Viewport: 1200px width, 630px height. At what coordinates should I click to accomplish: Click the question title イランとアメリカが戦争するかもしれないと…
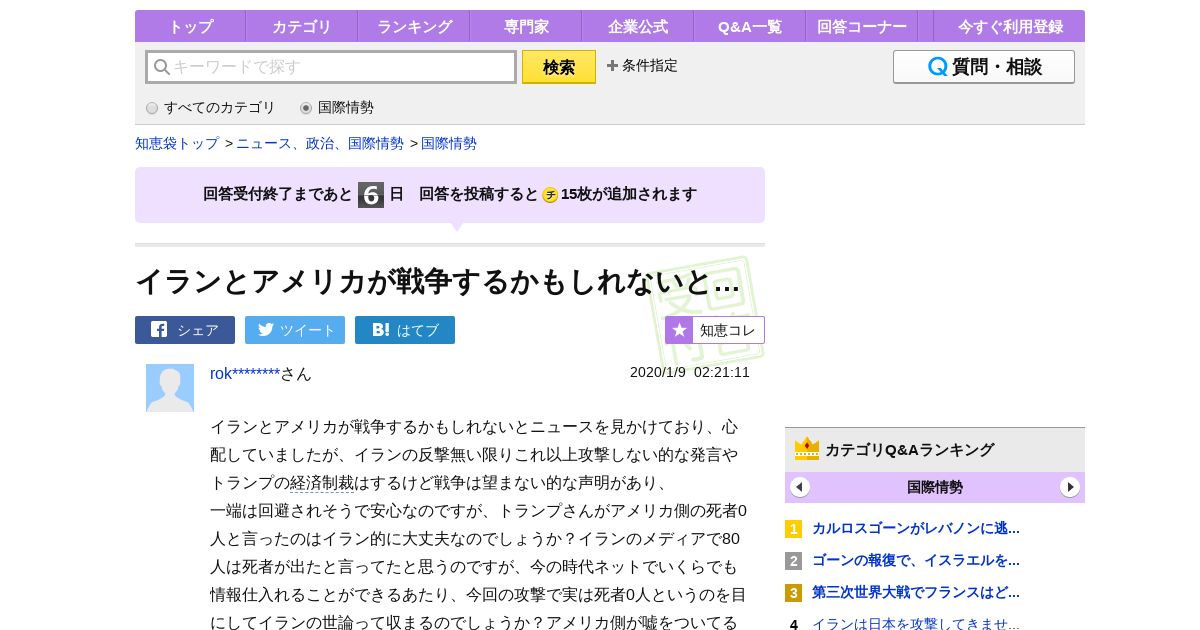tap(438, 282)
